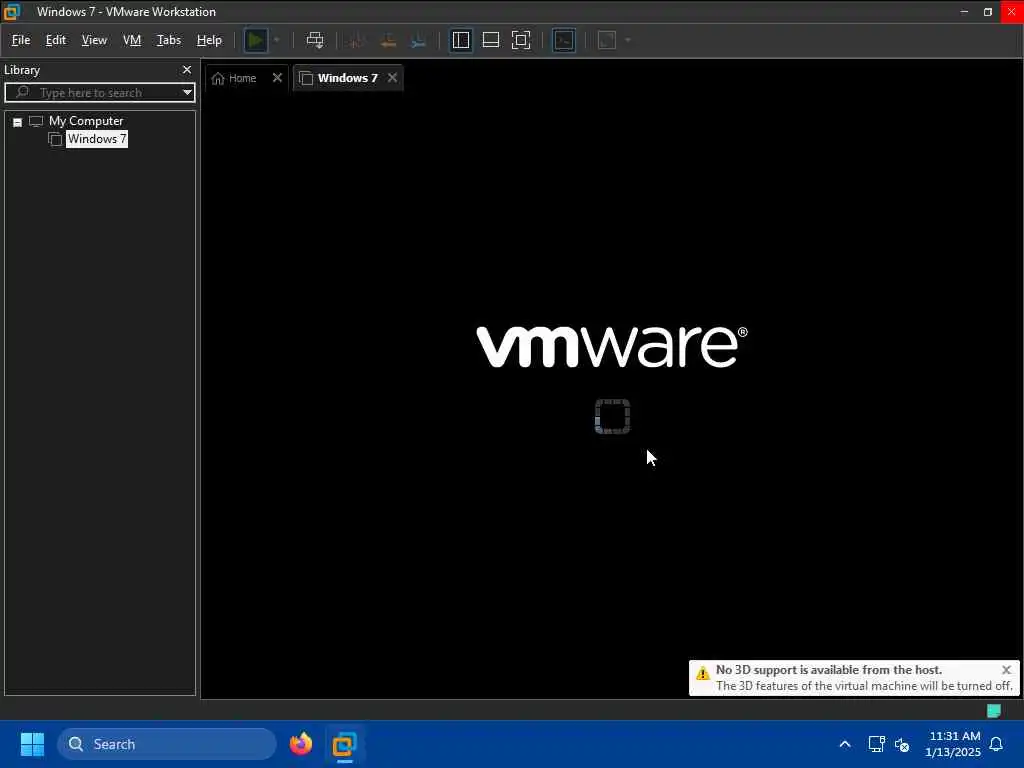1024x768 pixels.
Task: Click the Take Snapshot toolbar icon
Action: [x=357, y=40]
